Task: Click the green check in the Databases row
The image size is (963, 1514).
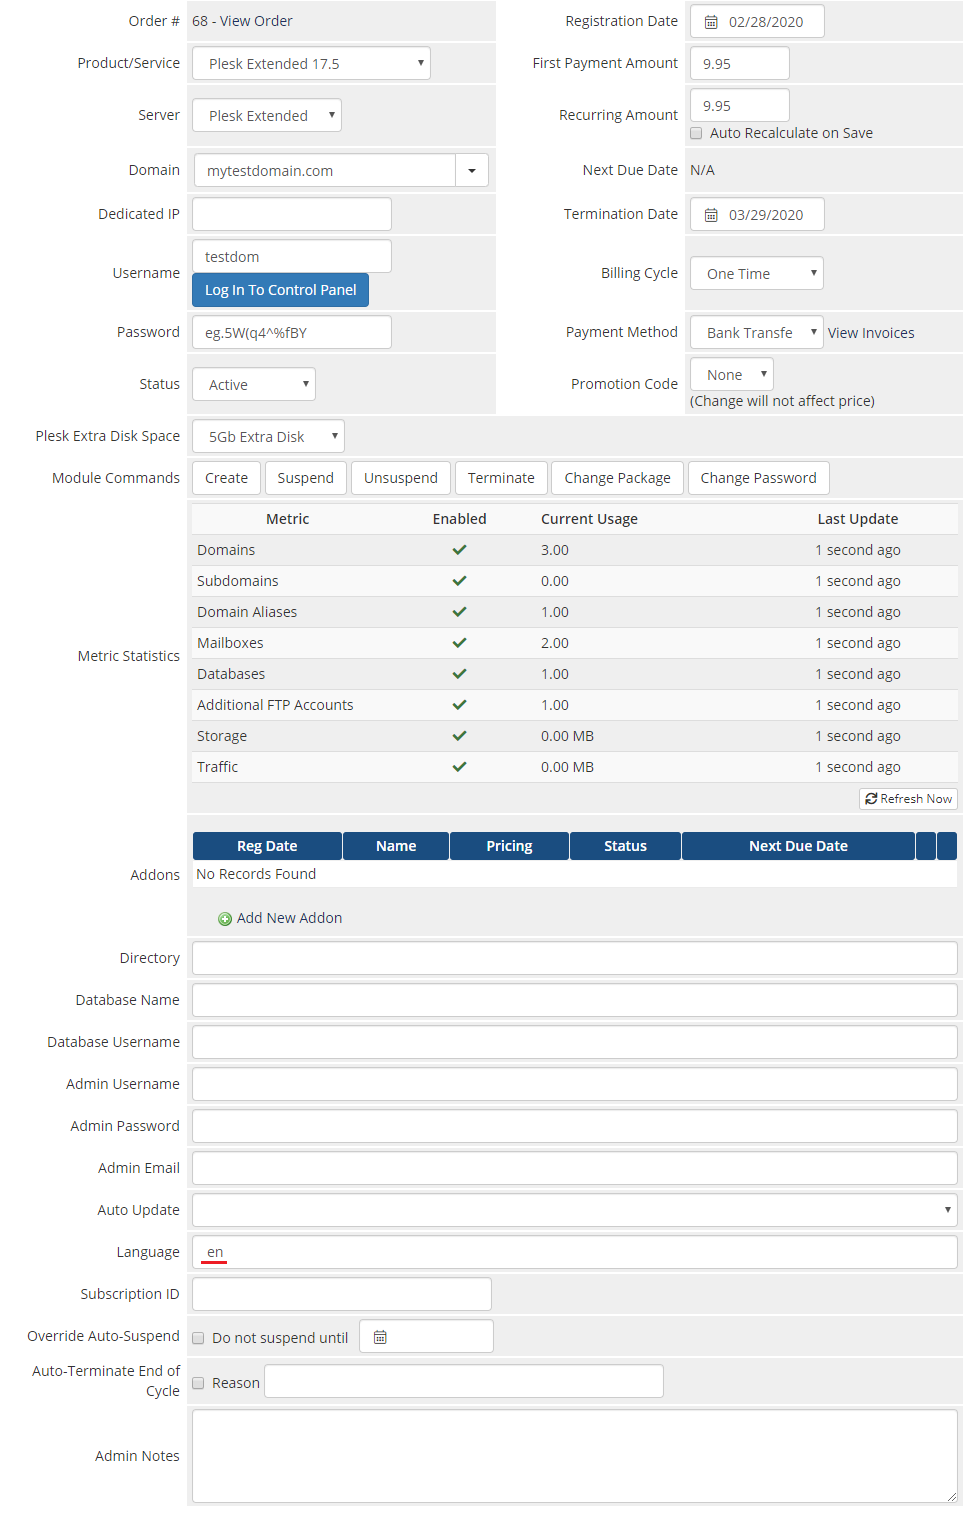Action: click(460, 674)
